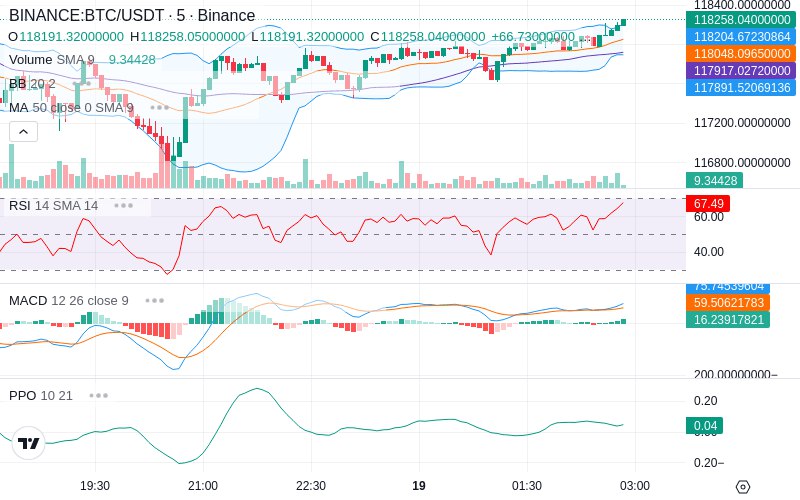Click the date 19 marker on time axis
The width and height of the screenshot is (800, 500).
(x=418, y=486)
